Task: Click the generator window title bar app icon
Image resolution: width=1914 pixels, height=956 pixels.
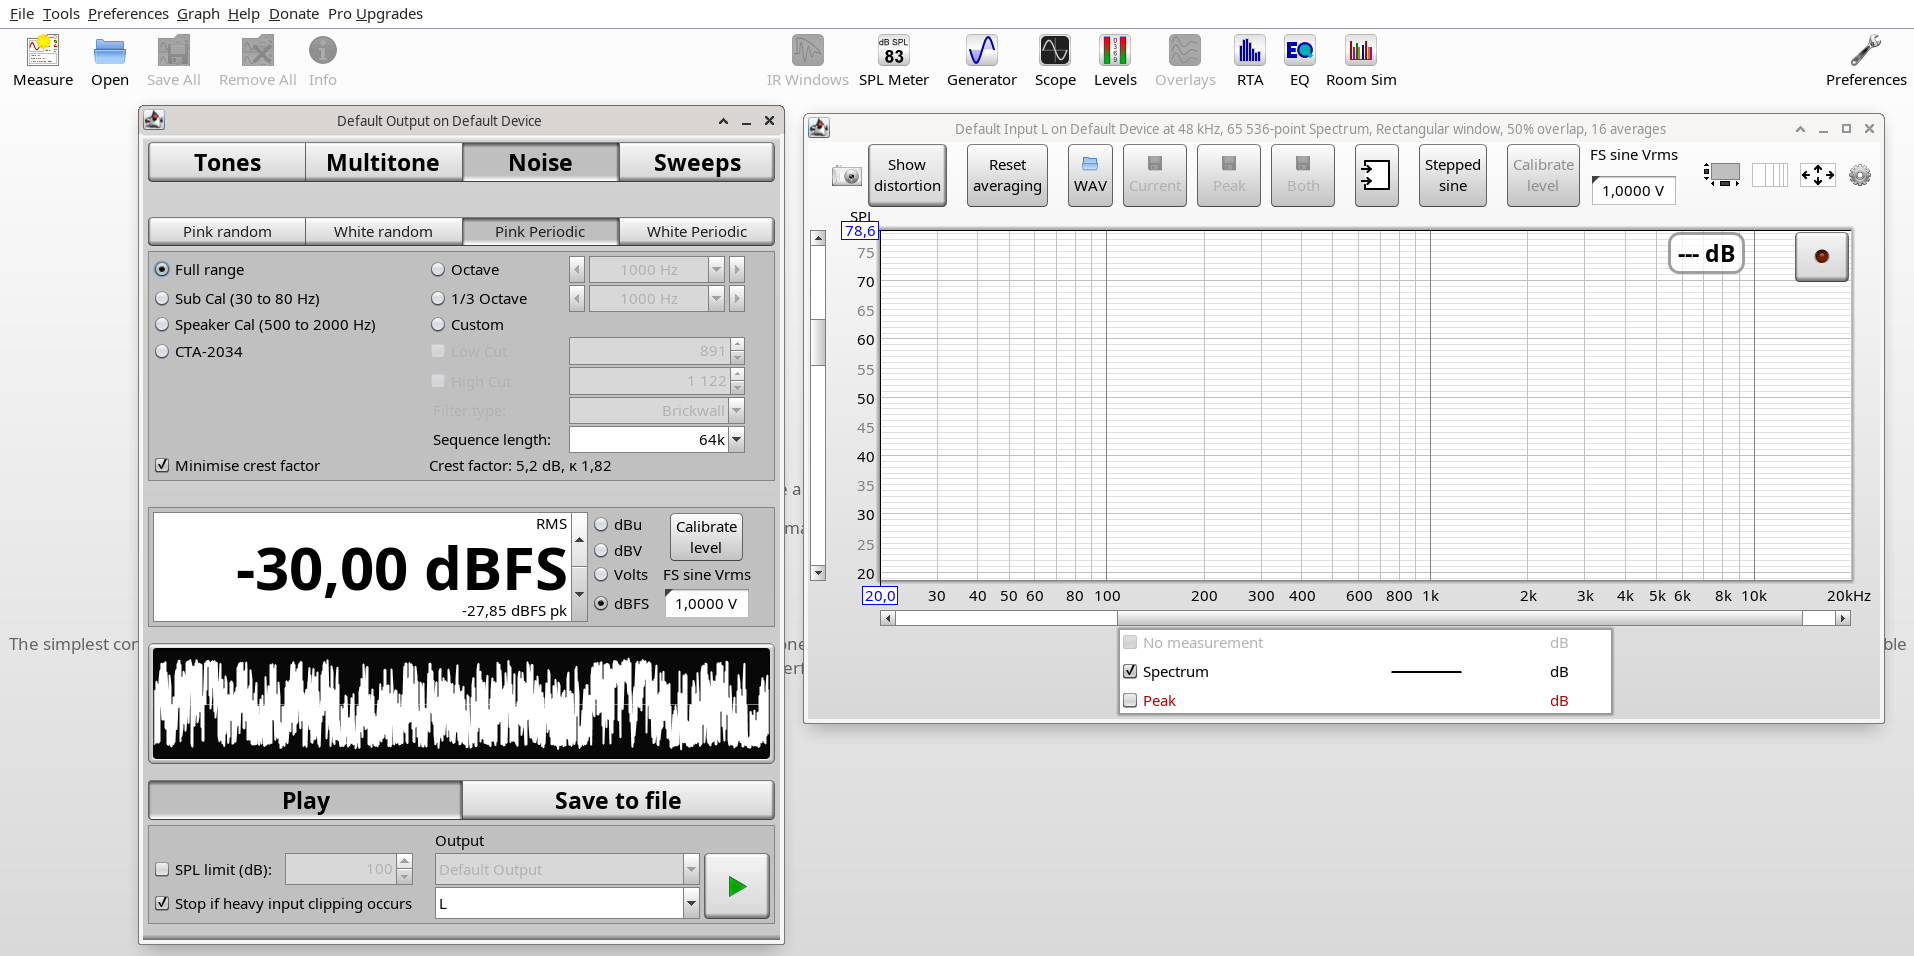Action: [x=154, y=120]
